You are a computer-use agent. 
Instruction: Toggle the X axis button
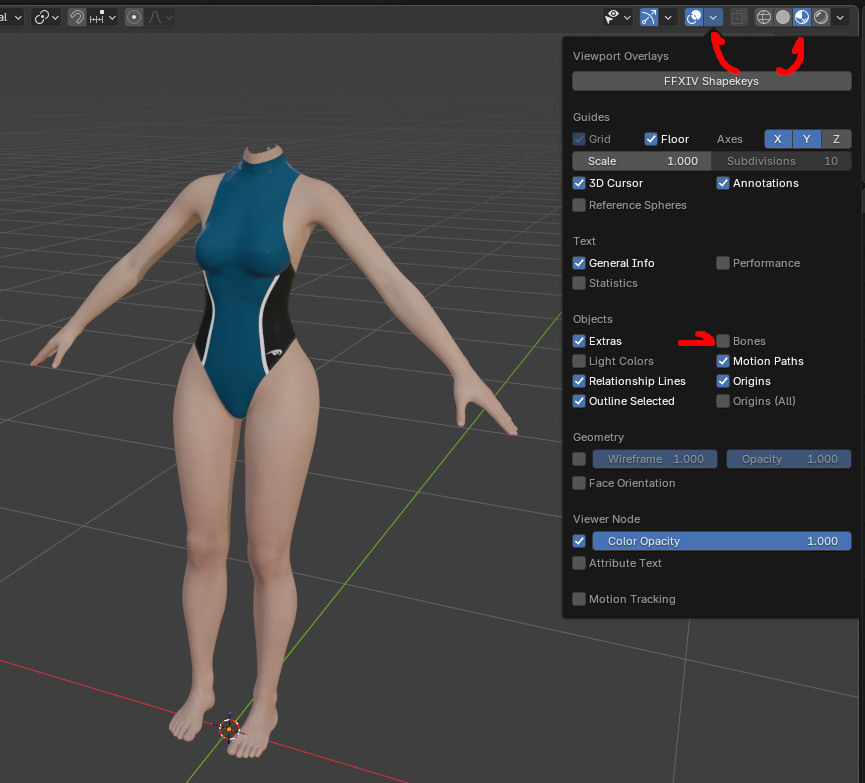click(x=778, y=139)
